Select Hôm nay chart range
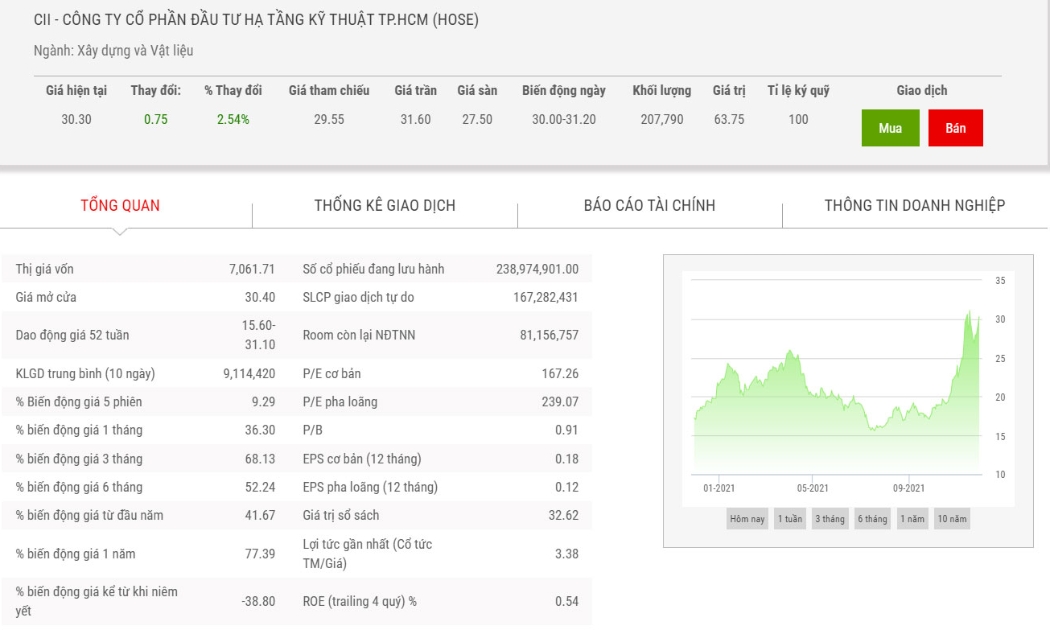 pyautogui.click(x=747, y=519)
